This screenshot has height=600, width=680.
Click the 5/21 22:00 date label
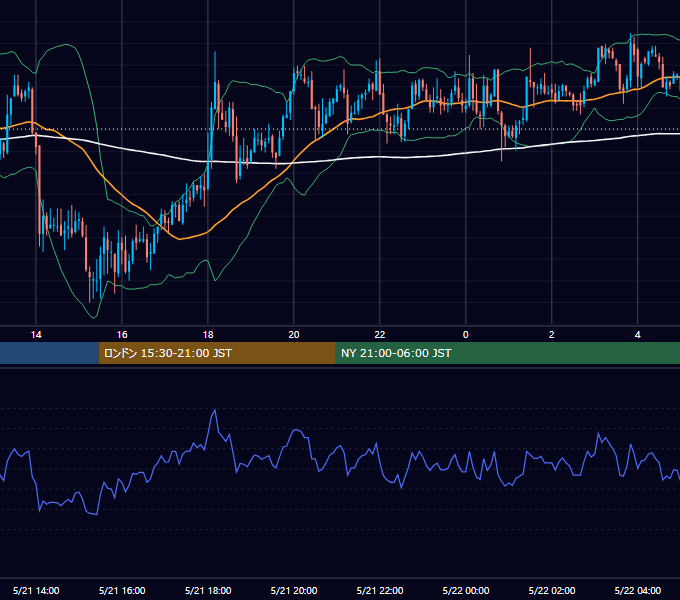(379, 590)
